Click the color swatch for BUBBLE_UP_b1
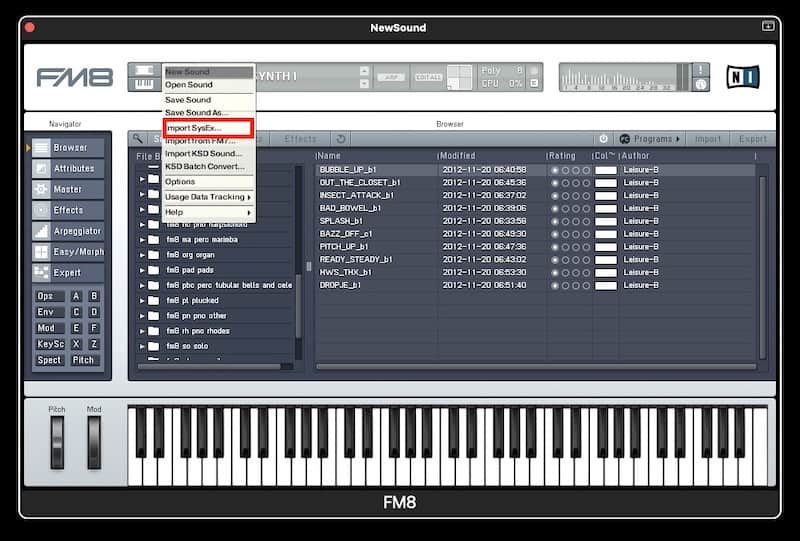Image resolution: width=800 pixels, height=541 pixels. point(606,170)
